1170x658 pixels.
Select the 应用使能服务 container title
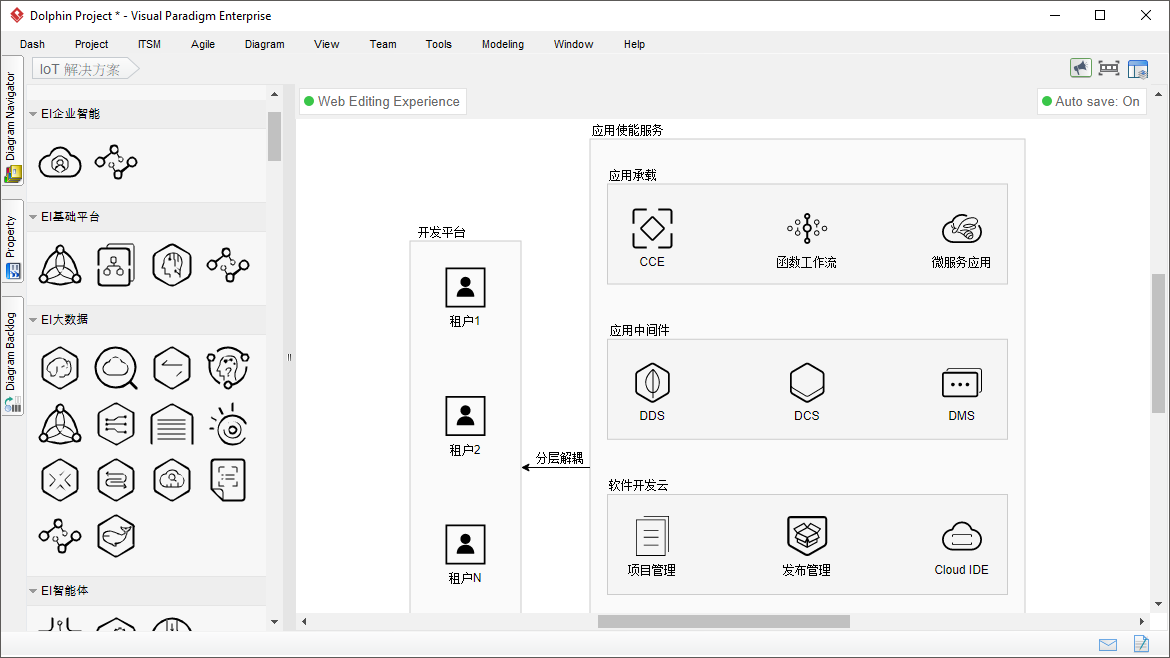pos(628,131)
